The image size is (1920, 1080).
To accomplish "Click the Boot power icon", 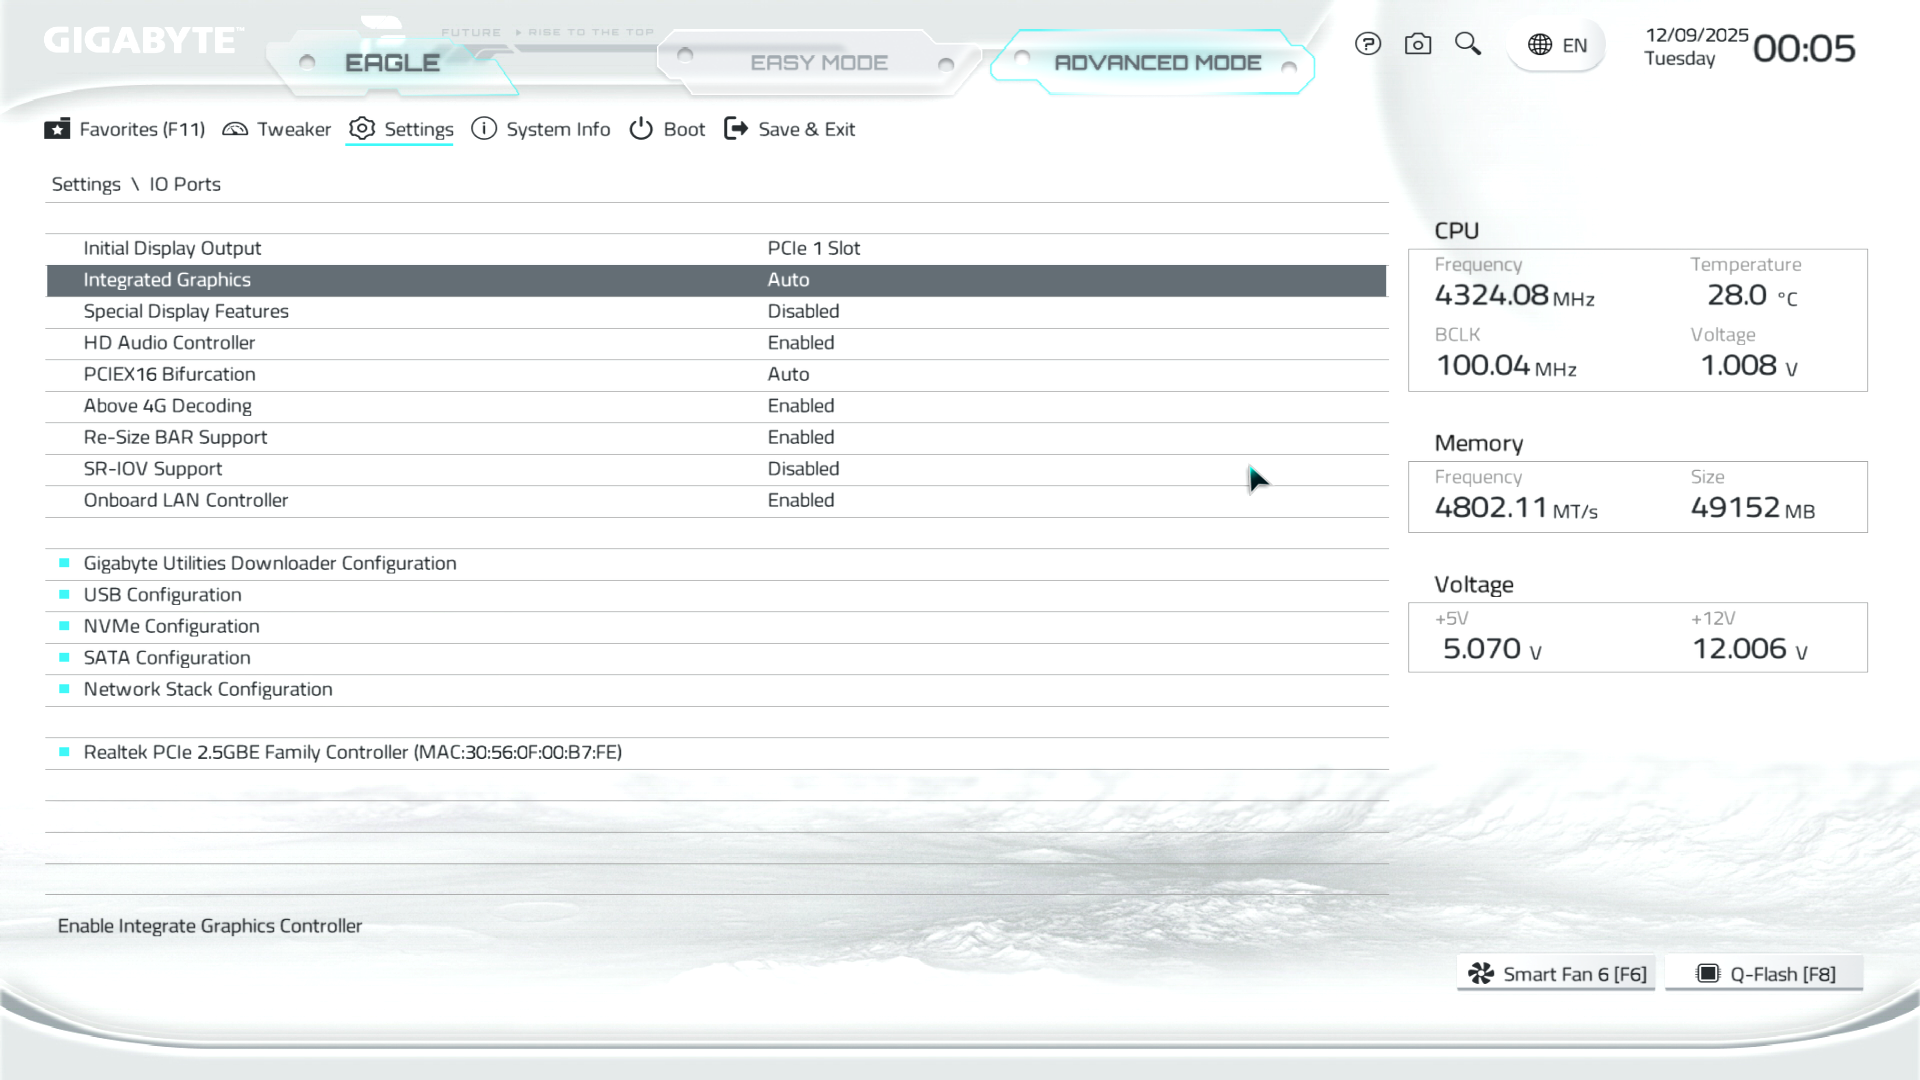I will [641, 129].
